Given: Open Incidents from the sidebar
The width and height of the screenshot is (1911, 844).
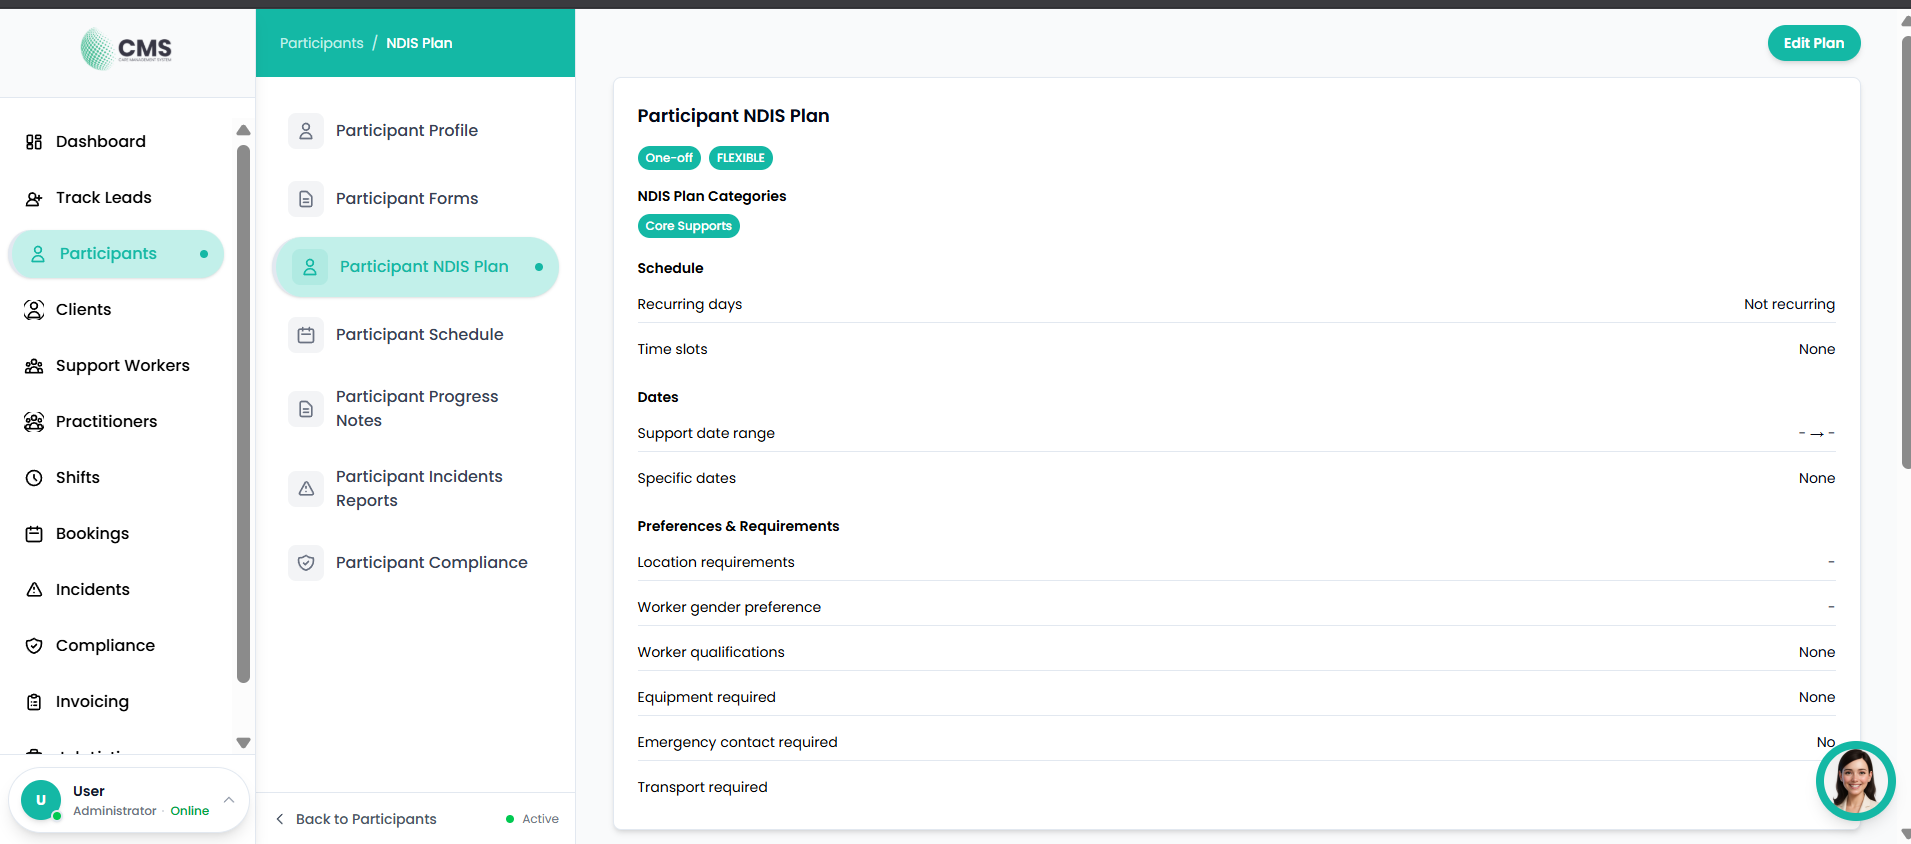Looking at the screenshot, I should 116,590.
